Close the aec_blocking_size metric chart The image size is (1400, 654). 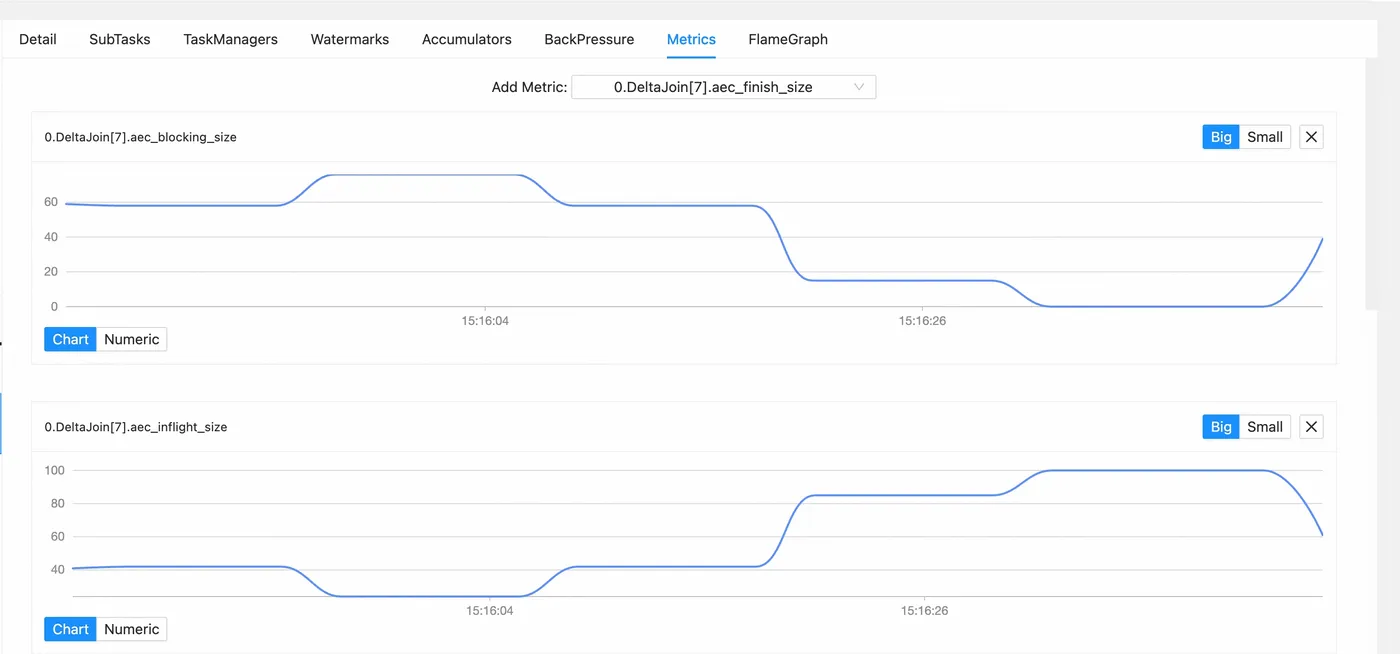[x=1311, y=137]
